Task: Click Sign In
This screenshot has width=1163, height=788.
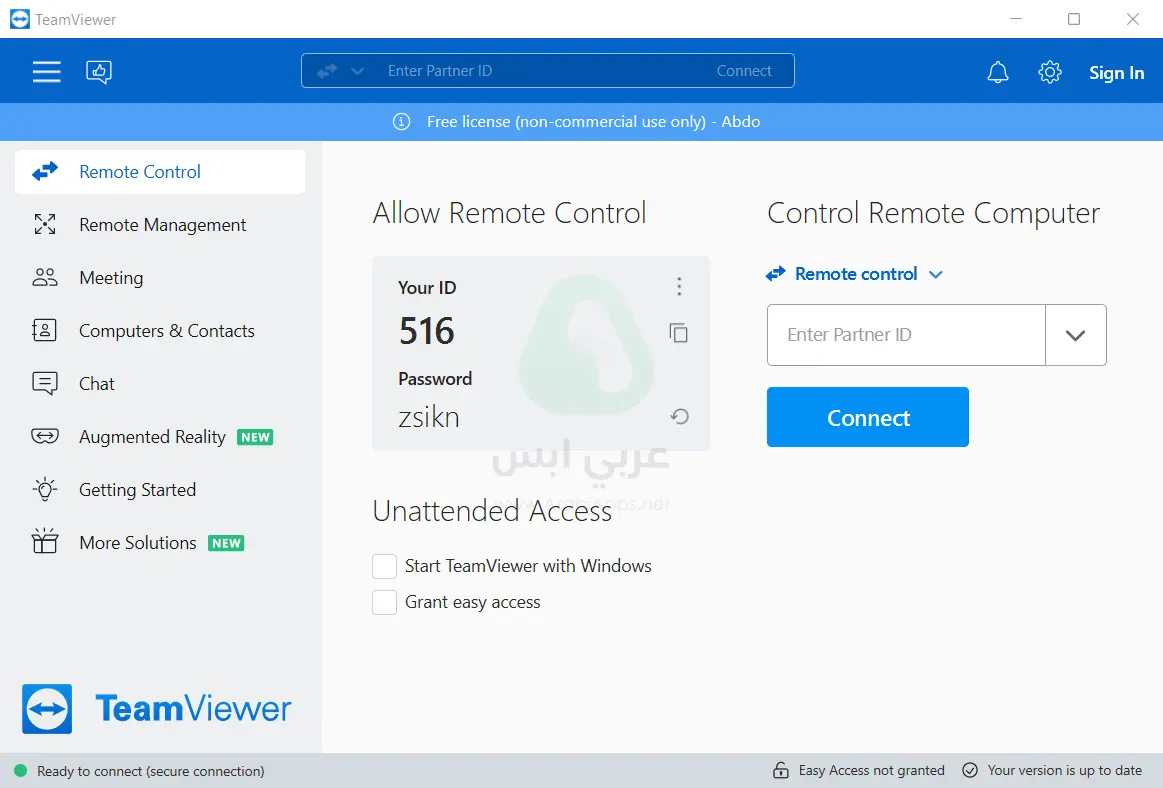Action: pos(1116,72)
